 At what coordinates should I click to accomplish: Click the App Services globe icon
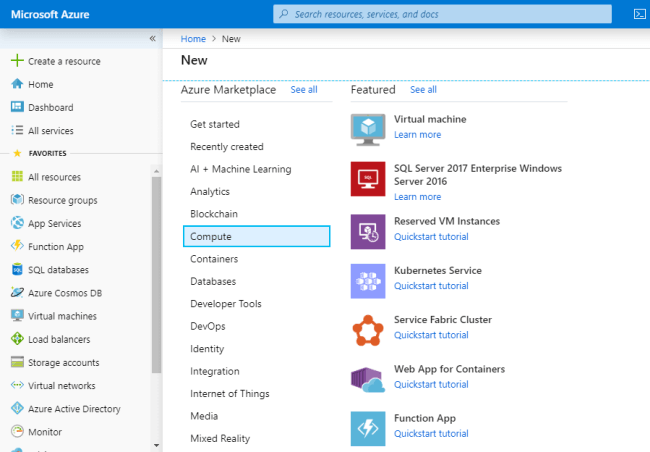pyautogui.click(x=17, y=223)
